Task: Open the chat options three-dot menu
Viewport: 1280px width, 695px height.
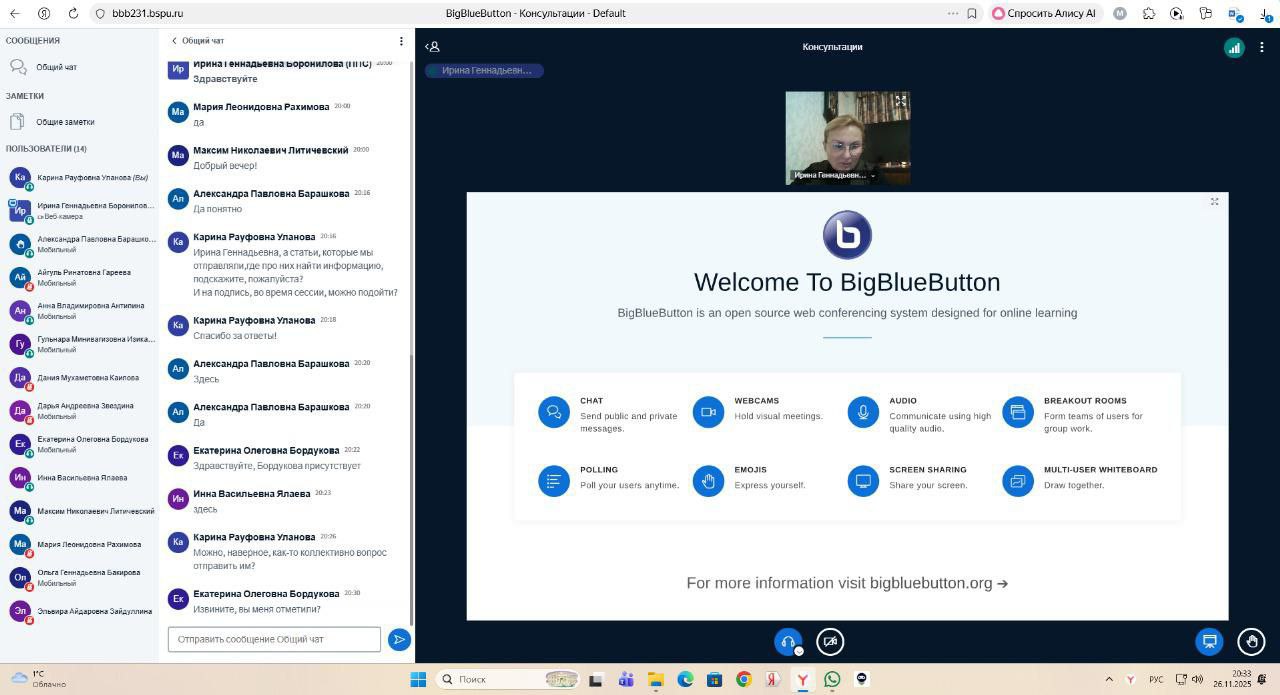Action: click(x=401, y=41)
